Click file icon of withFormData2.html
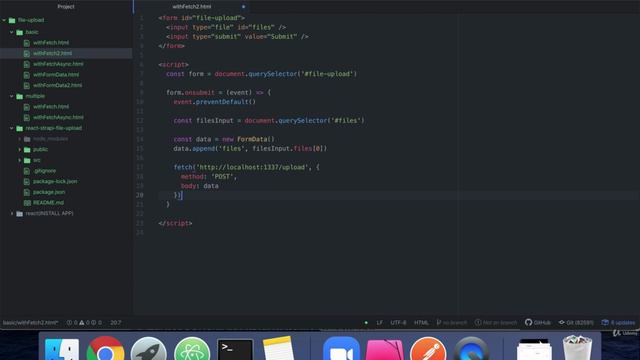 [27, 85]
